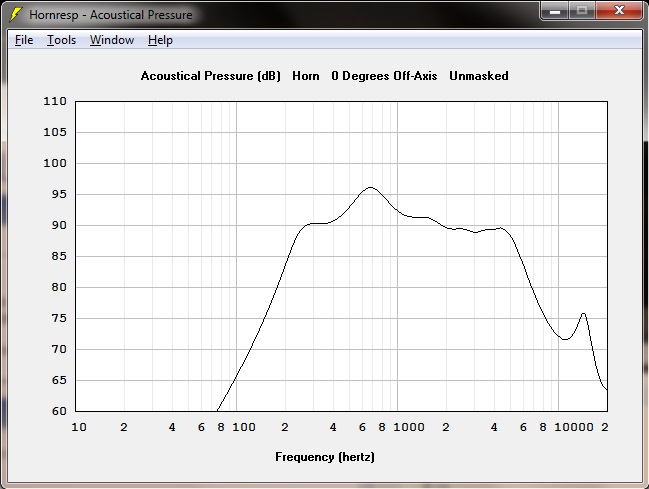649x489 pixels.
Task: Close the Hornresp window
Action: [x=619, y=11]
